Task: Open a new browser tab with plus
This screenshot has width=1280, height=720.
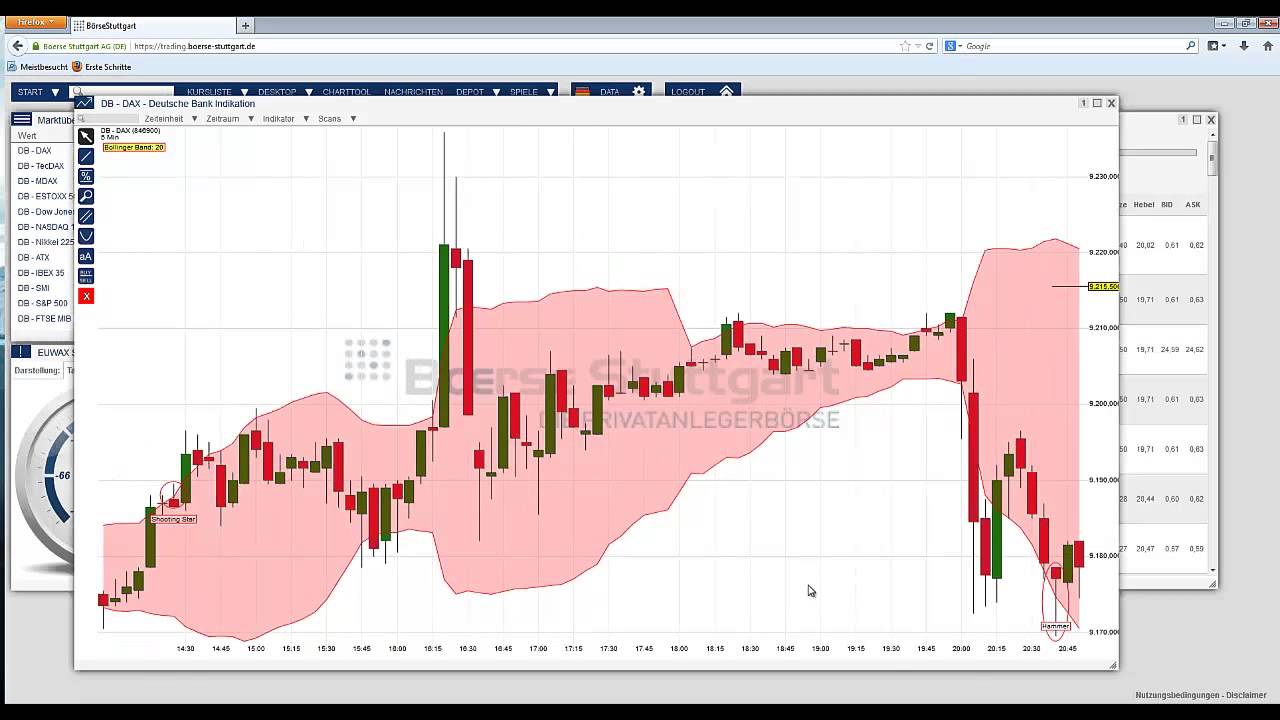Action: [245, 25]
